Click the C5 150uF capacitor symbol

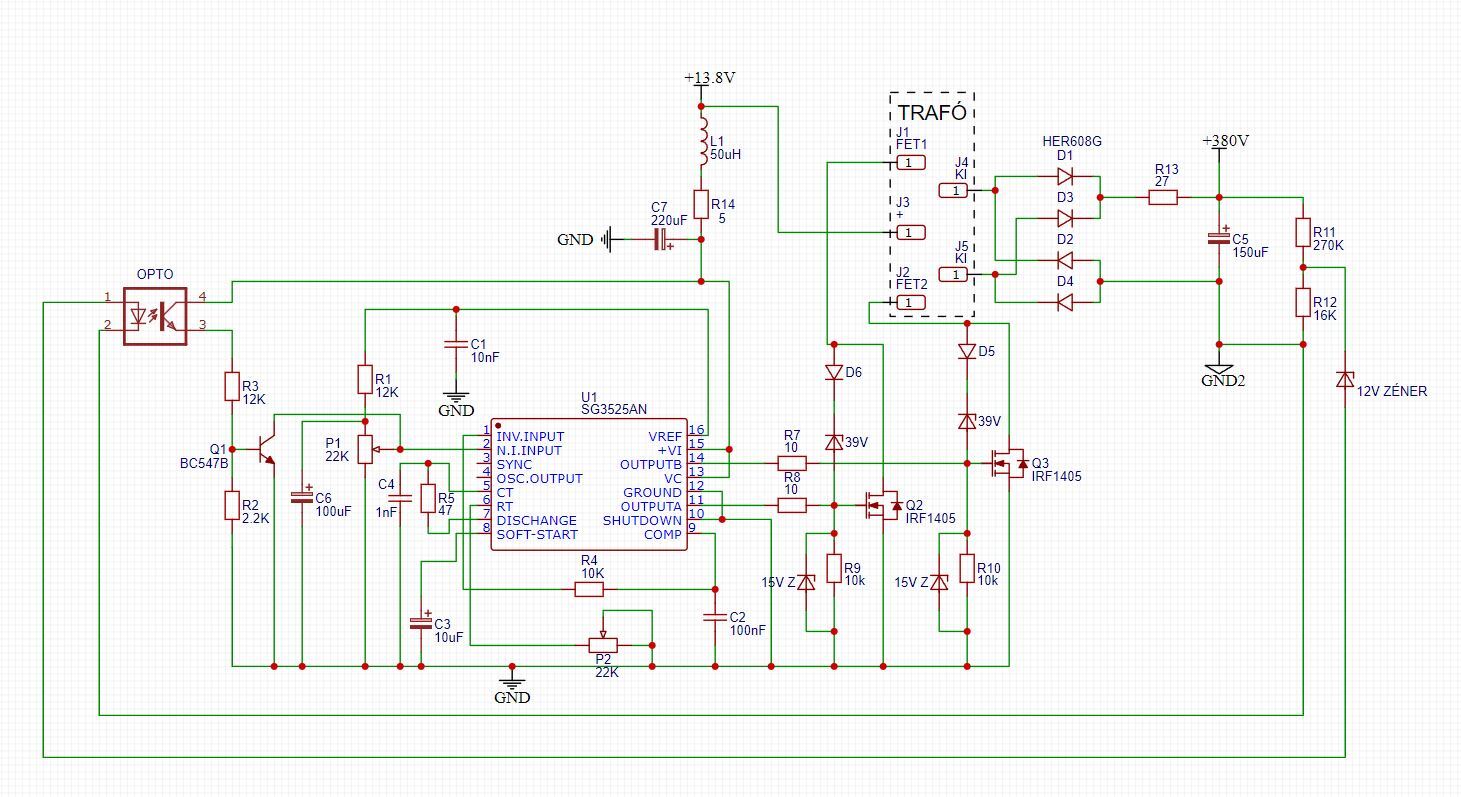[1219, 238]
